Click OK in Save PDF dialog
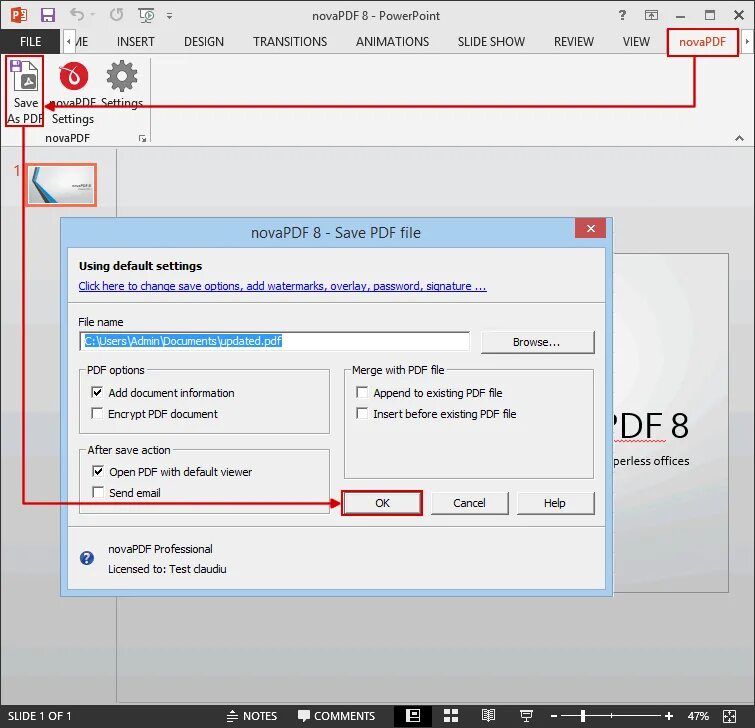The width and height of the screenshot is (755, 728). click(x=382, y=503)
